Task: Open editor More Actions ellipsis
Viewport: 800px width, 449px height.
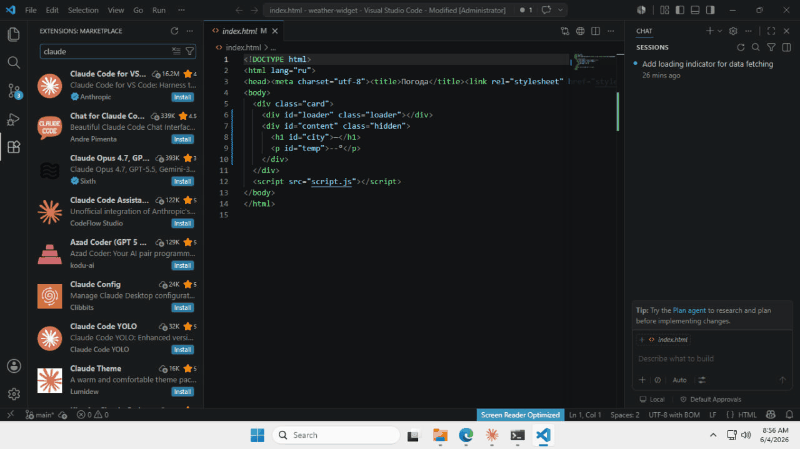Action: [611, 31]
